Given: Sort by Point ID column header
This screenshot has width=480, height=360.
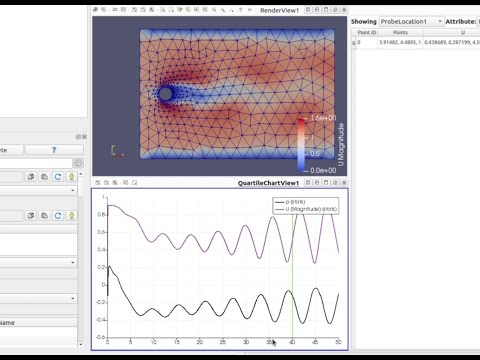Looking at the screenshot, I should tap(367, 32).
